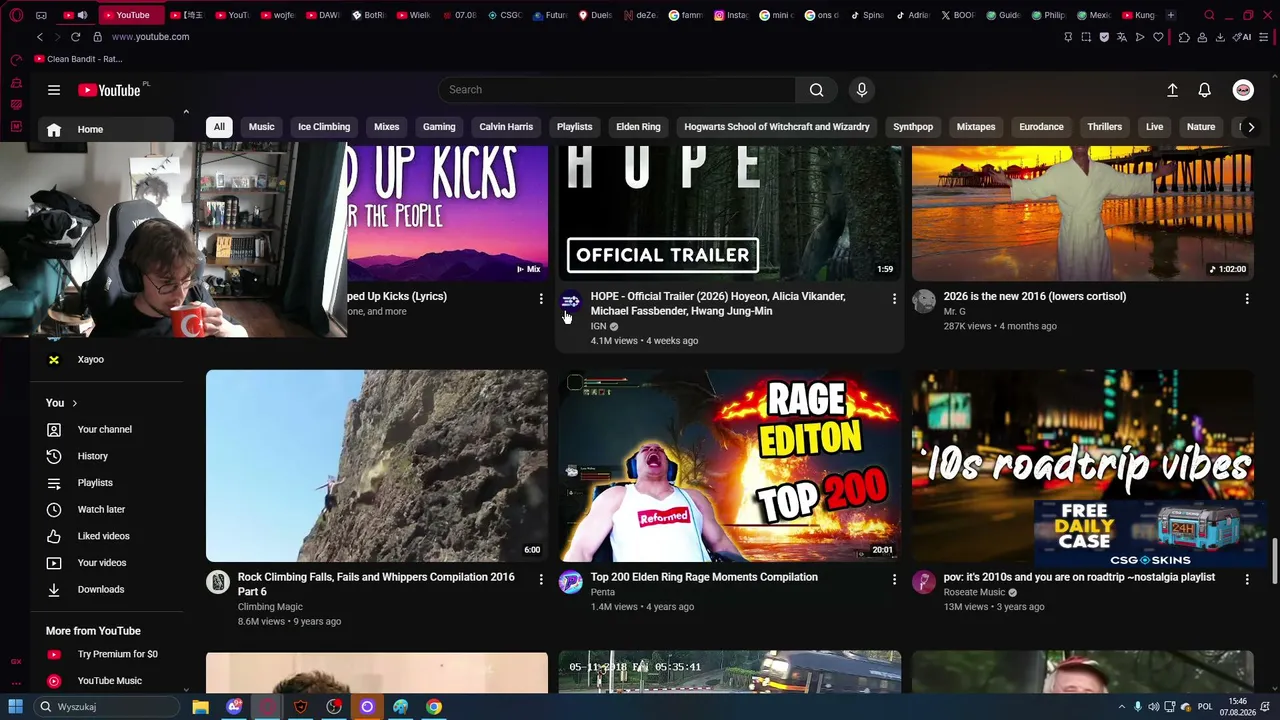Show hidden system tray icons
This screenshot has width=1280, height=720.
[x=1121, y=707]
